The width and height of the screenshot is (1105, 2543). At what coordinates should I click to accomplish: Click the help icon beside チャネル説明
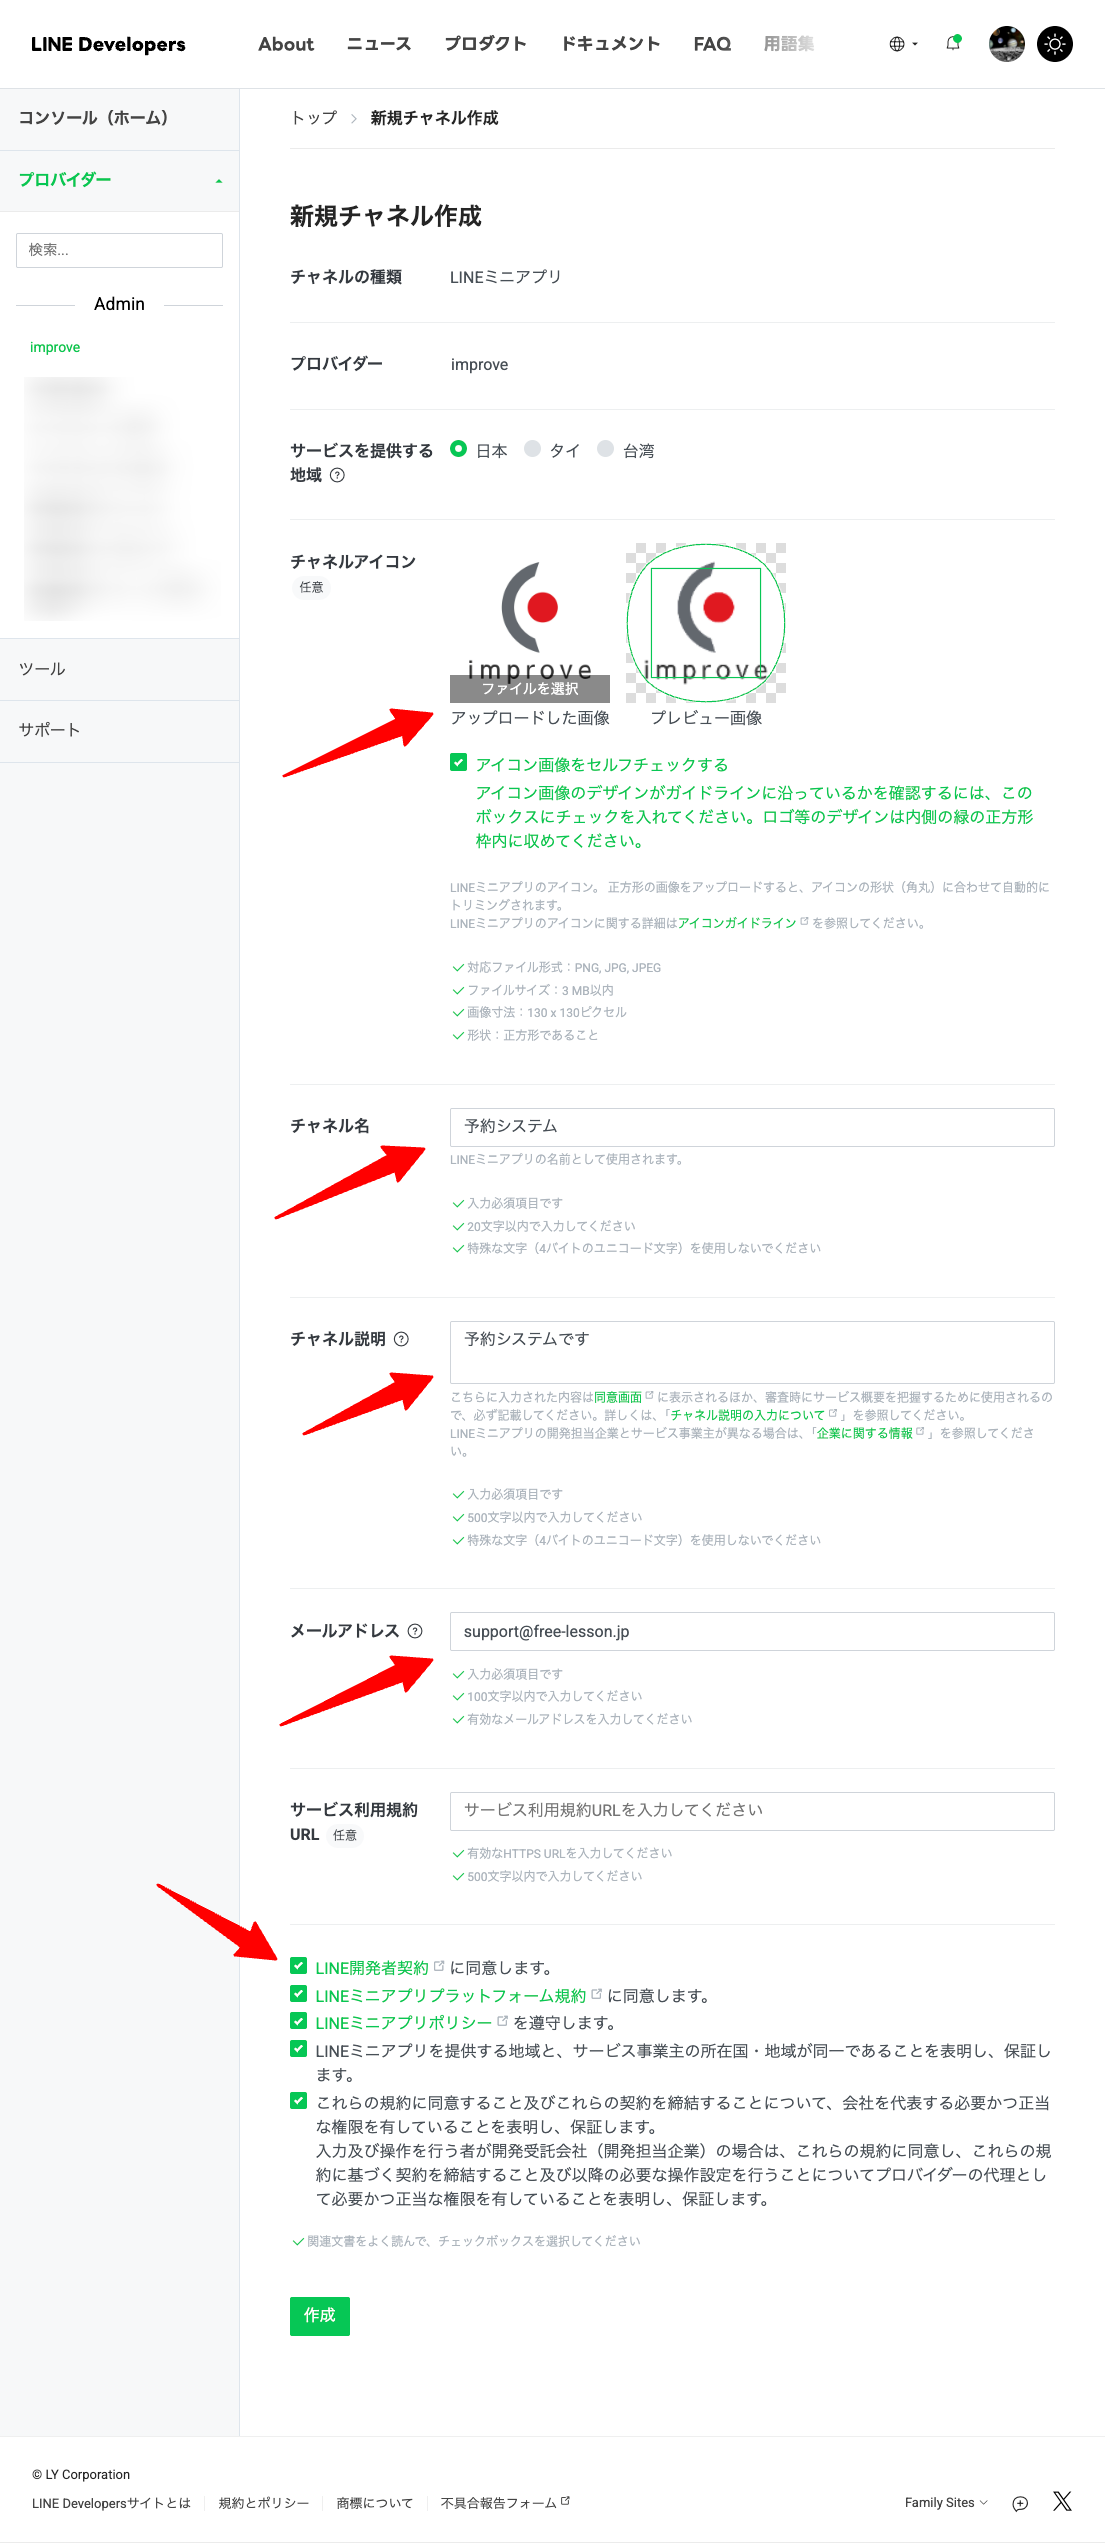pos(401,1339)
